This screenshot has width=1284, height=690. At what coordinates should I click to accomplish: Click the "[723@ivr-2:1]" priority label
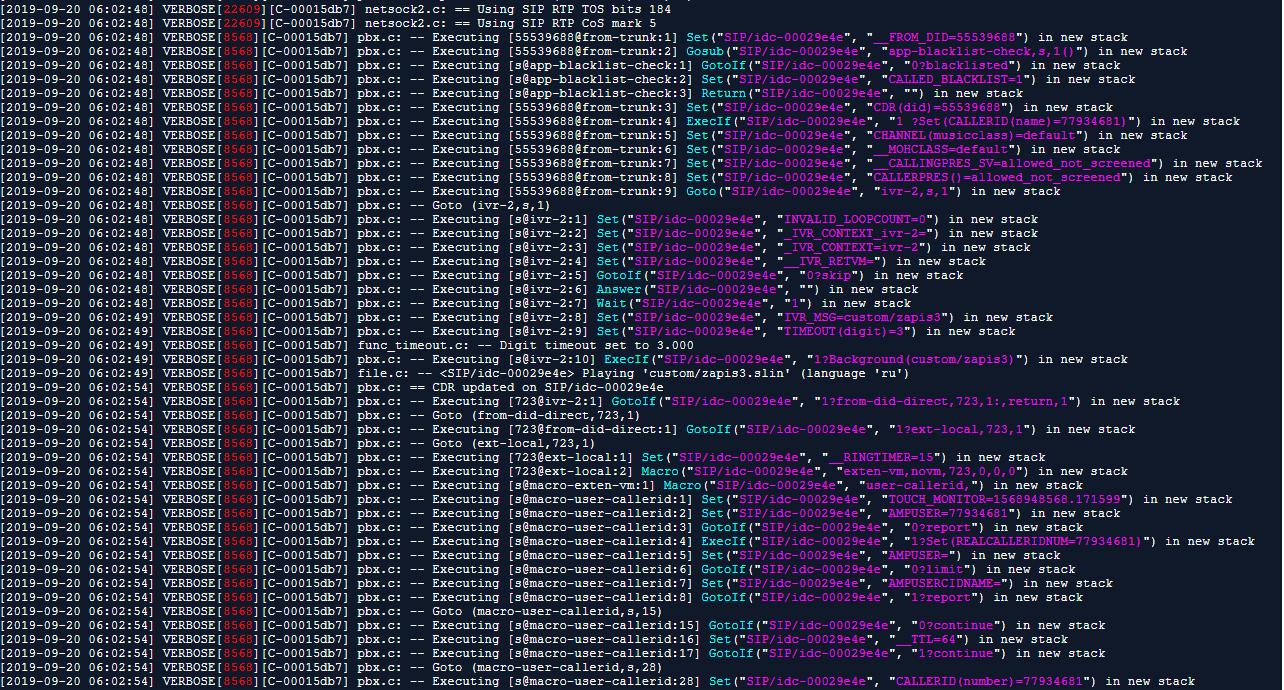tap(556, 401)
